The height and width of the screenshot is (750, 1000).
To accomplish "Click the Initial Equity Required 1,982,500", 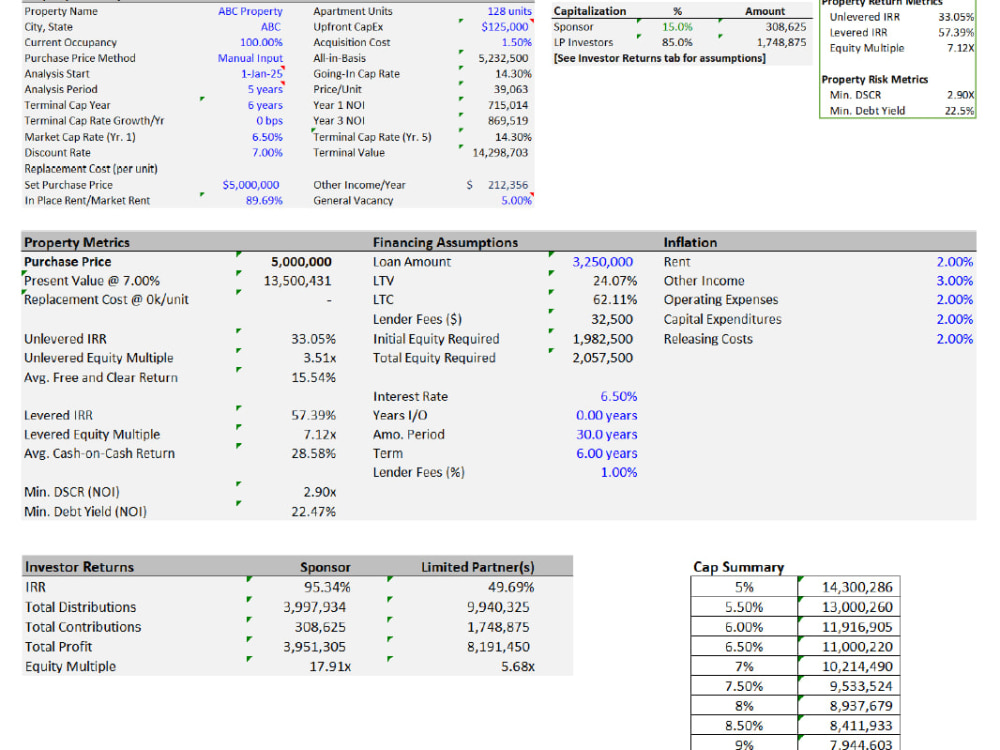I will click(x=603, y=339).
